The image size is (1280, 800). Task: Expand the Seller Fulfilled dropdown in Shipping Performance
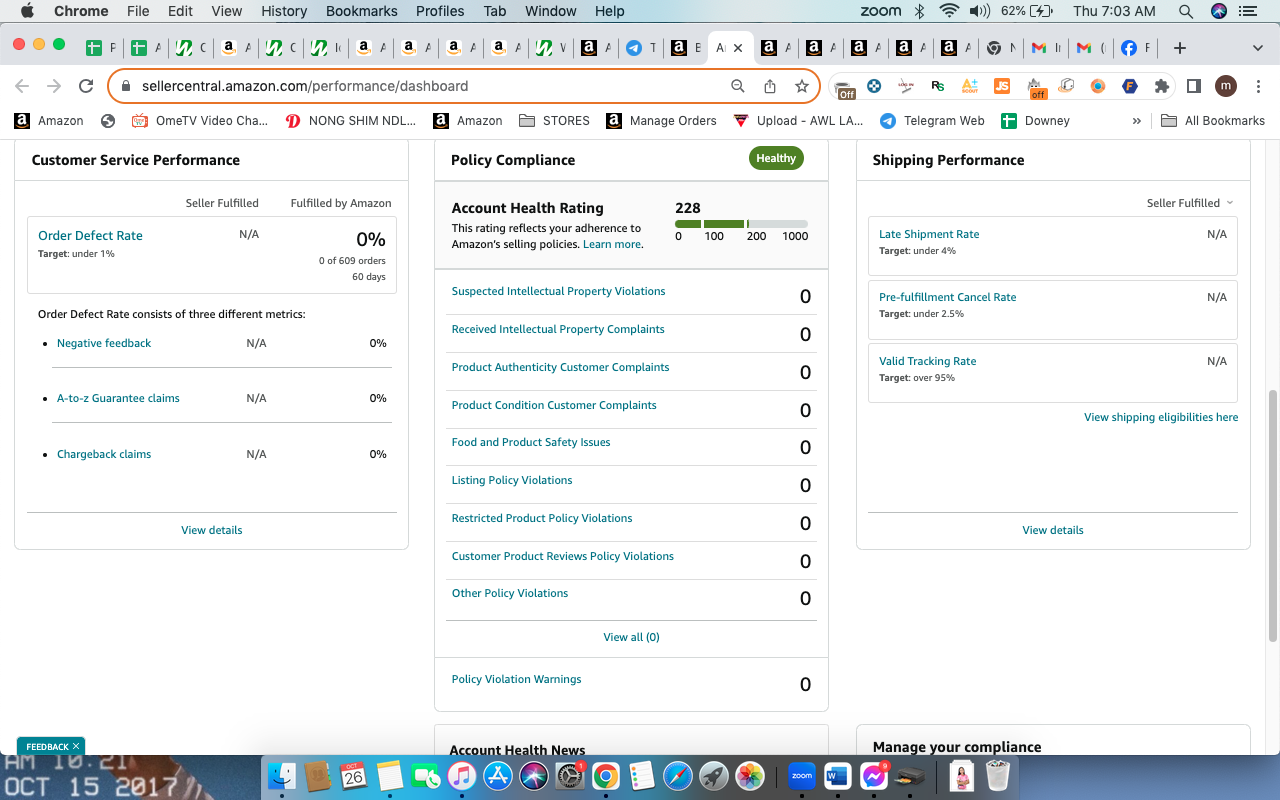pyautogui.click(x=1190, y=203)
